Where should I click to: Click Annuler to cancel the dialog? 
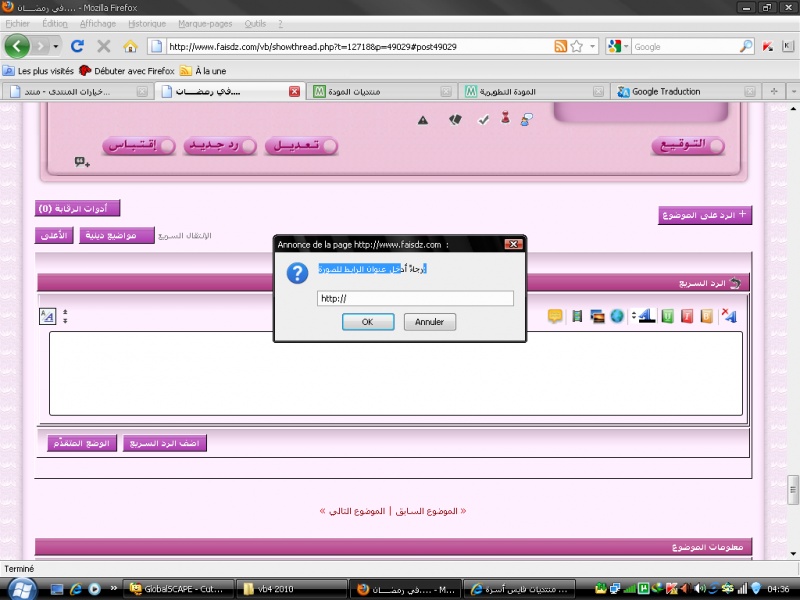[x=430, y=322]
